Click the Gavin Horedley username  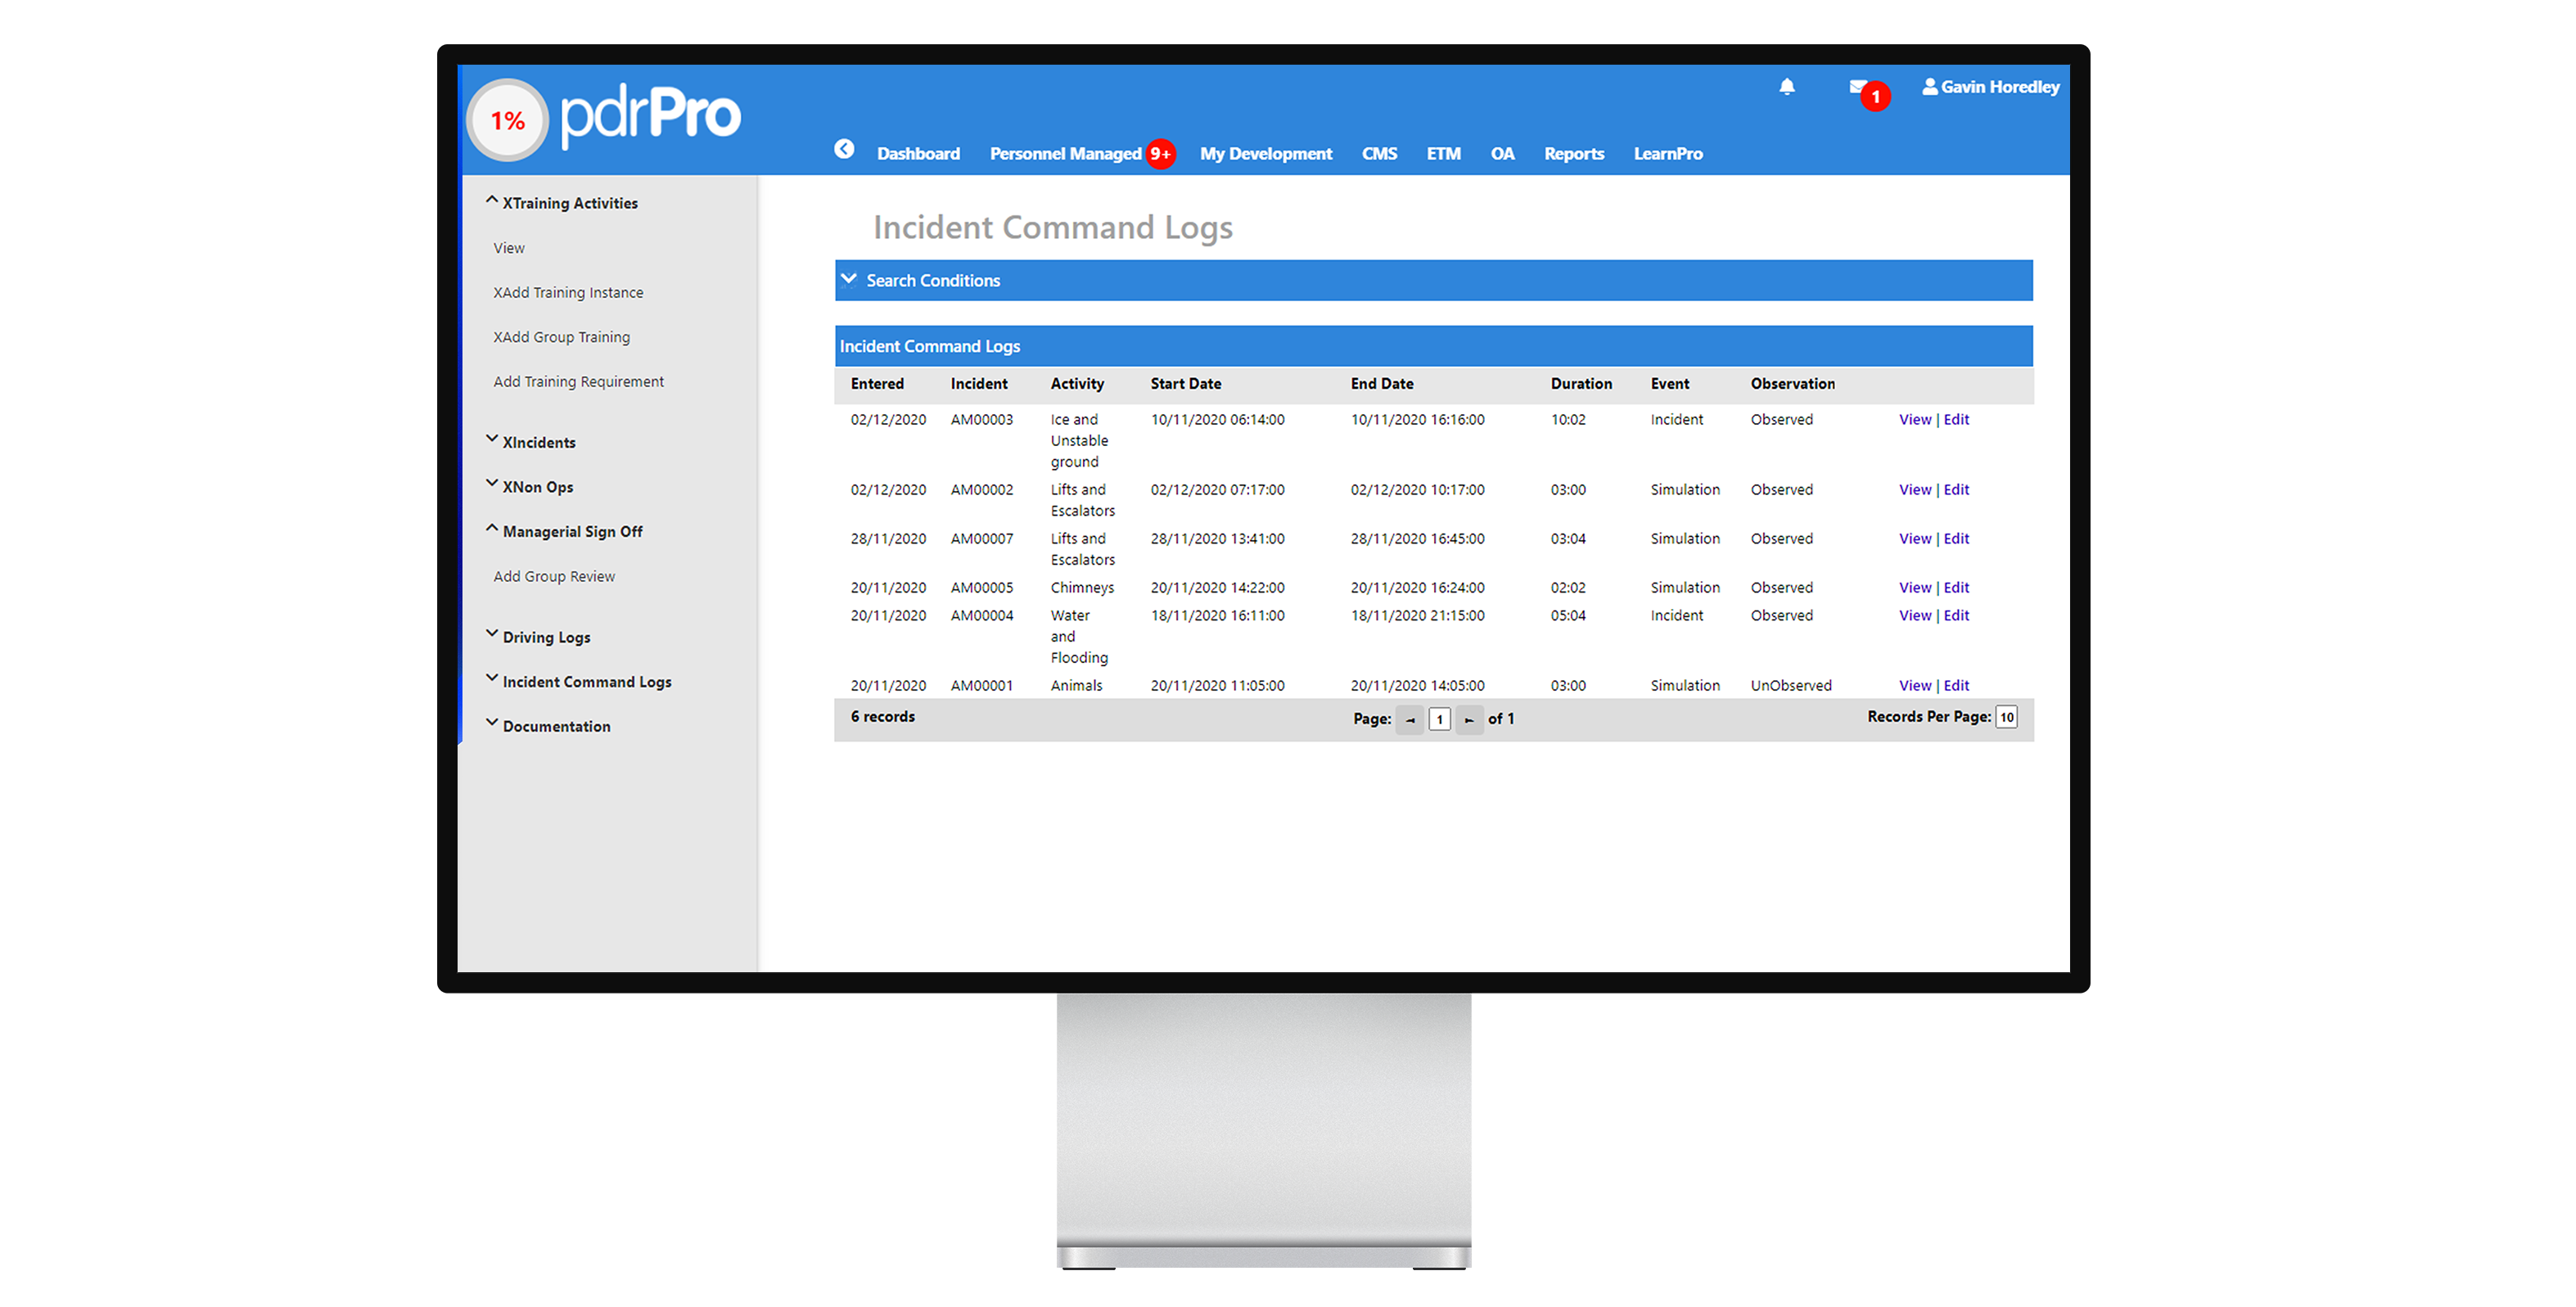[x=1999, y=87]
